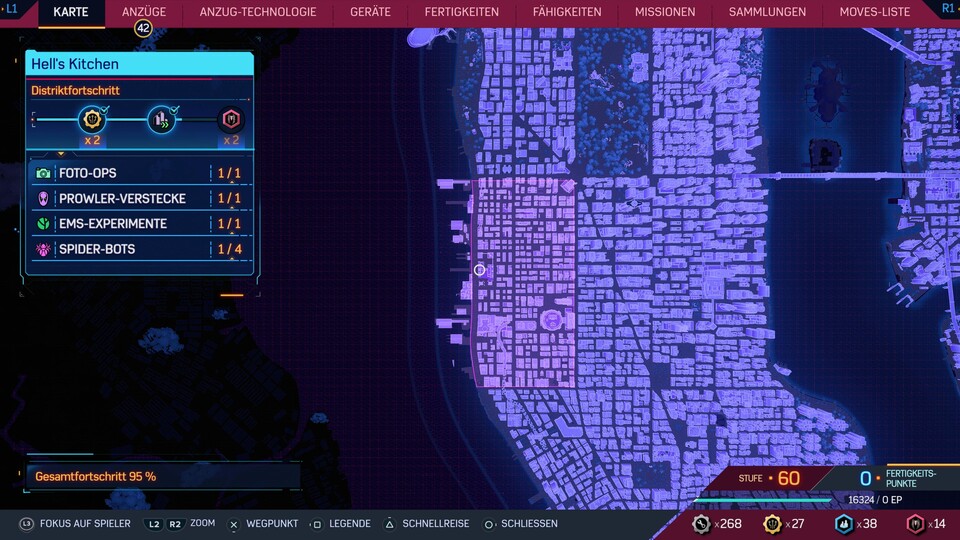Click the 16324 / 0 EP text
Image resolution: width=960 pixels, height=540 pixels.
(875, 500)
